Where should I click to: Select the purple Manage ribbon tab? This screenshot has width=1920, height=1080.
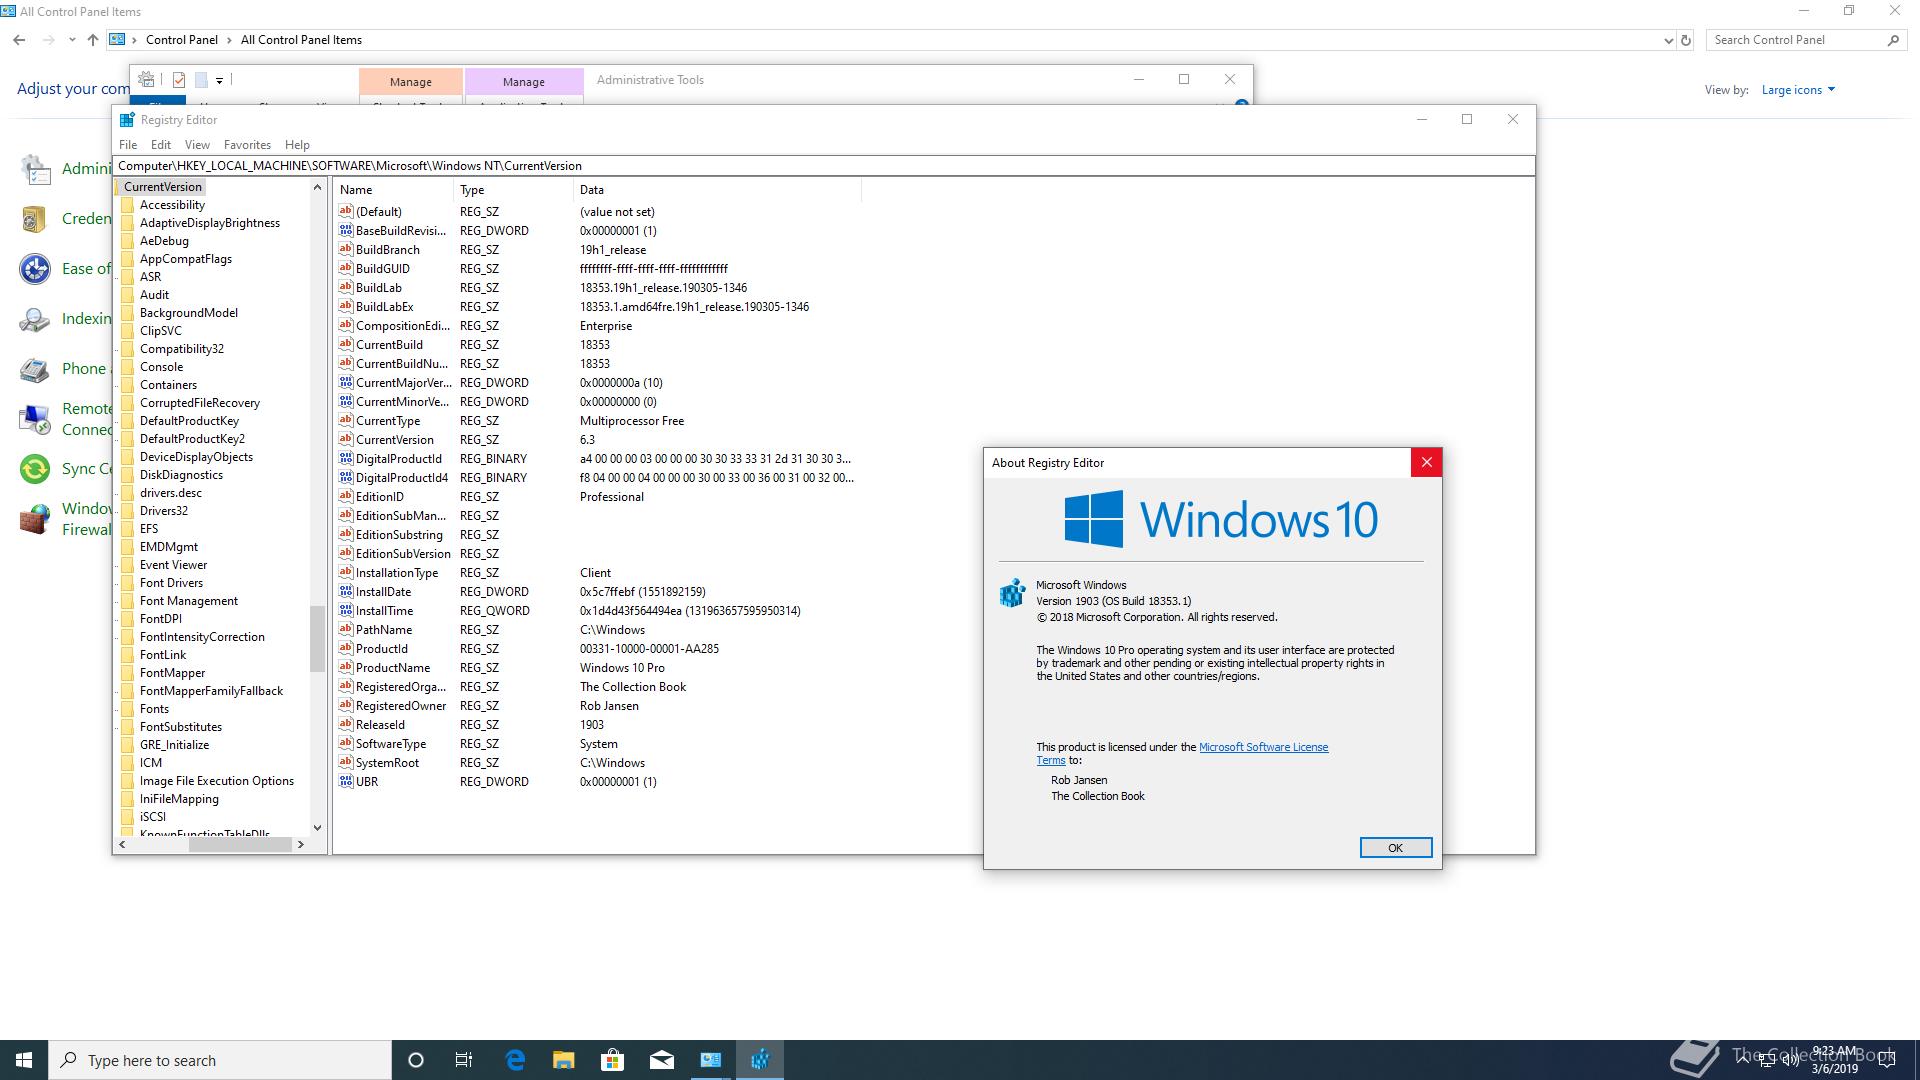pyautogui.click(x=524, y=82)
